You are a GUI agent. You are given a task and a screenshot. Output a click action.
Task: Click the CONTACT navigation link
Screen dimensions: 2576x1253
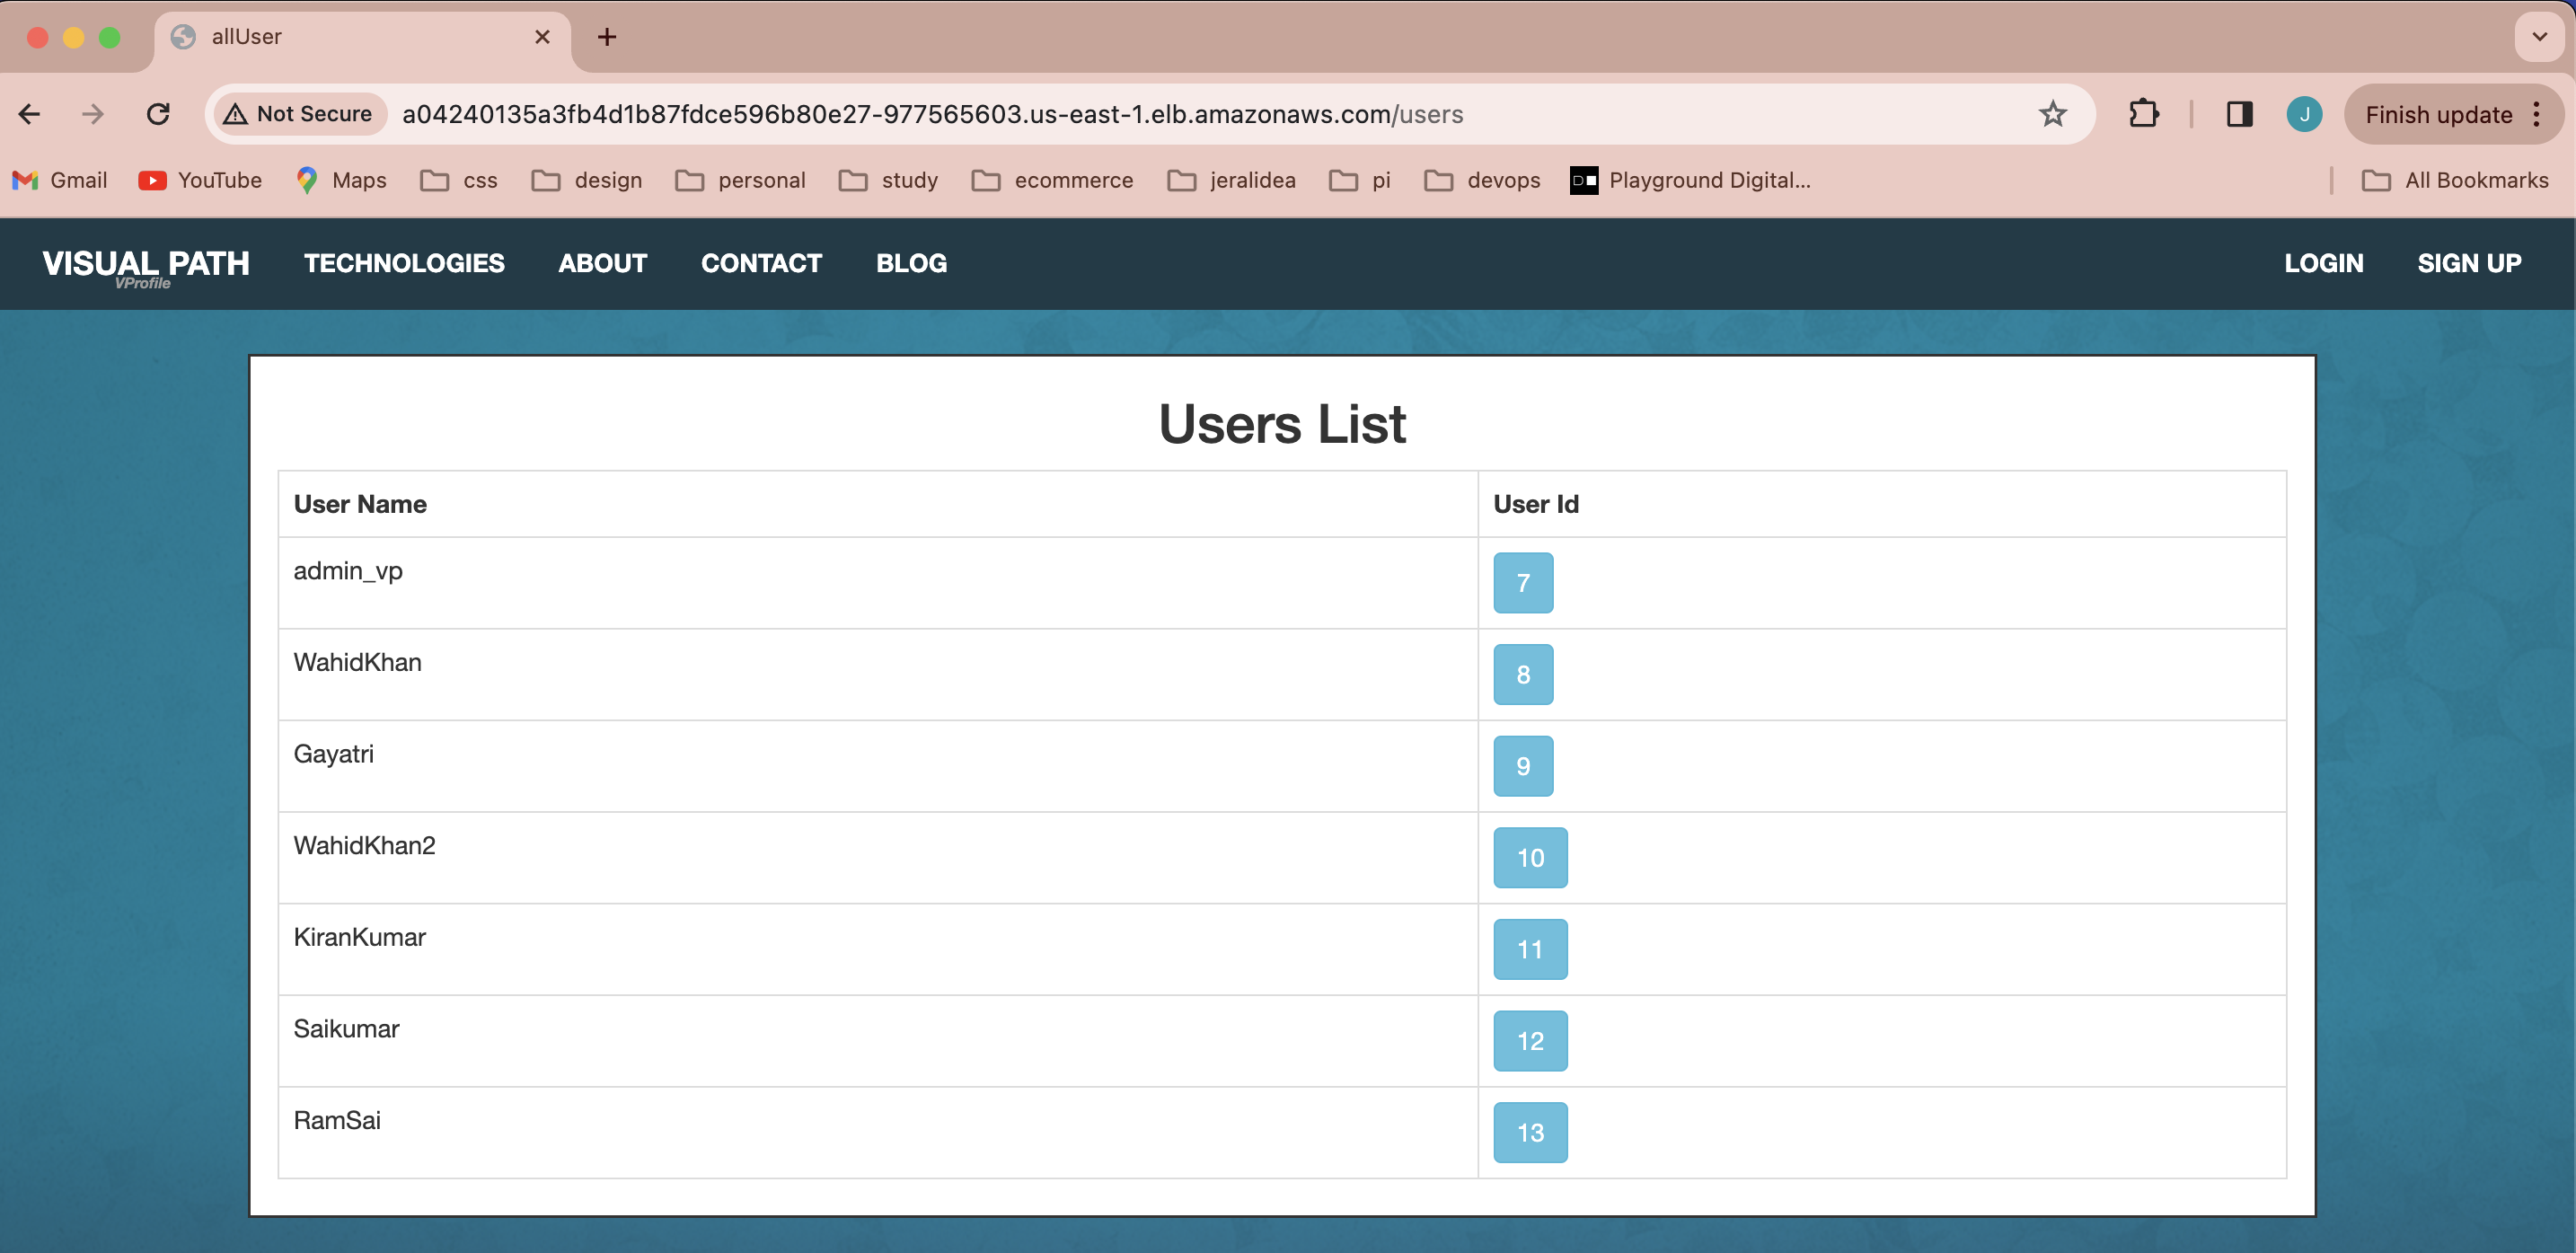(763, 263)
